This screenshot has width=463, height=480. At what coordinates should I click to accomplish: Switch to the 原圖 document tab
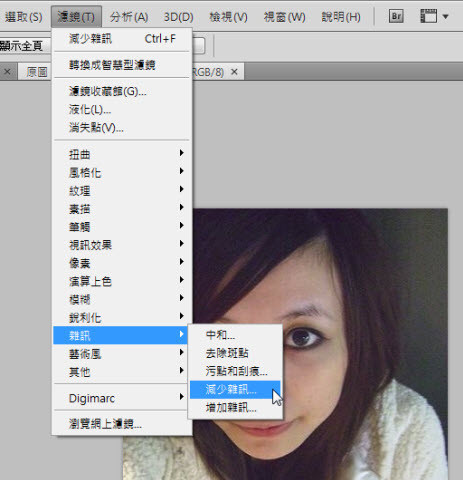pyautogui.click(x=37, y=72)
